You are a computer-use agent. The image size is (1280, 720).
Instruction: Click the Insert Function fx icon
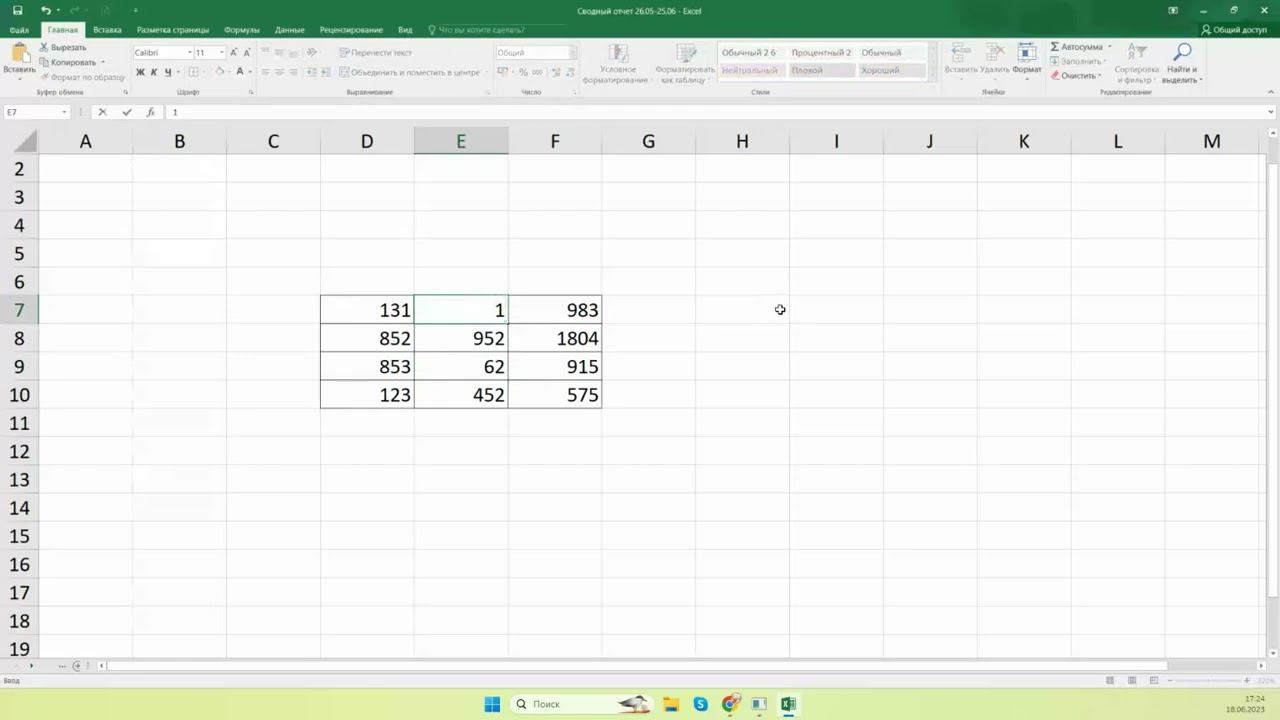151,112
